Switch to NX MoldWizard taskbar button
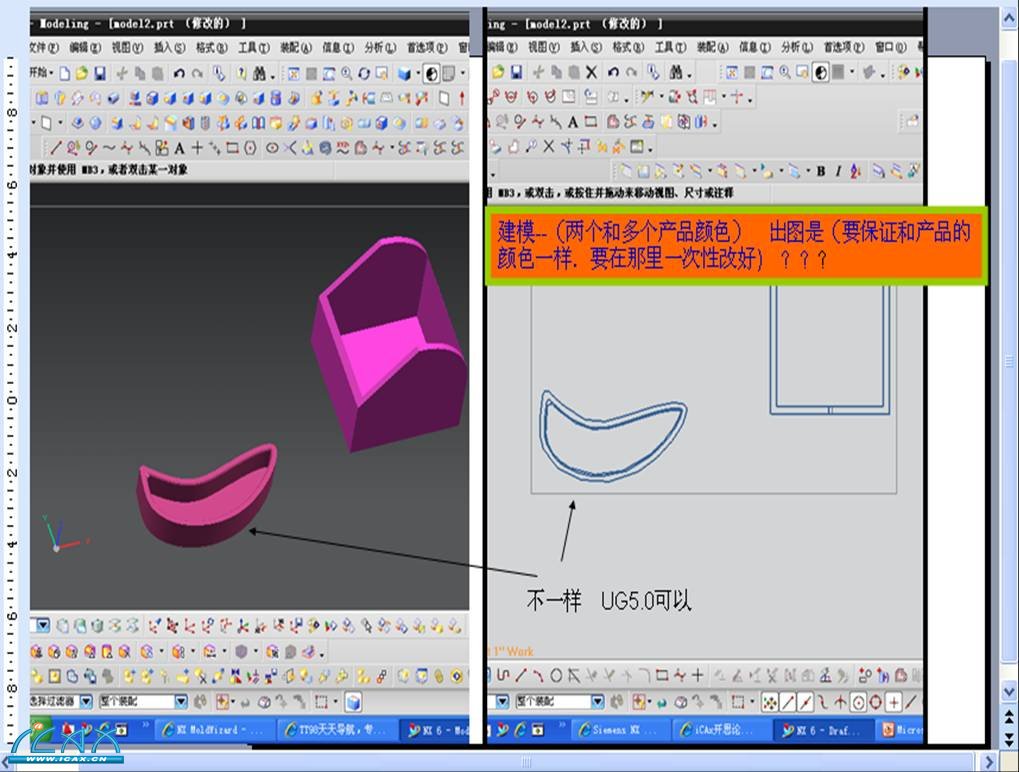Screen dimensions: 1019x772 coord(214,730)
